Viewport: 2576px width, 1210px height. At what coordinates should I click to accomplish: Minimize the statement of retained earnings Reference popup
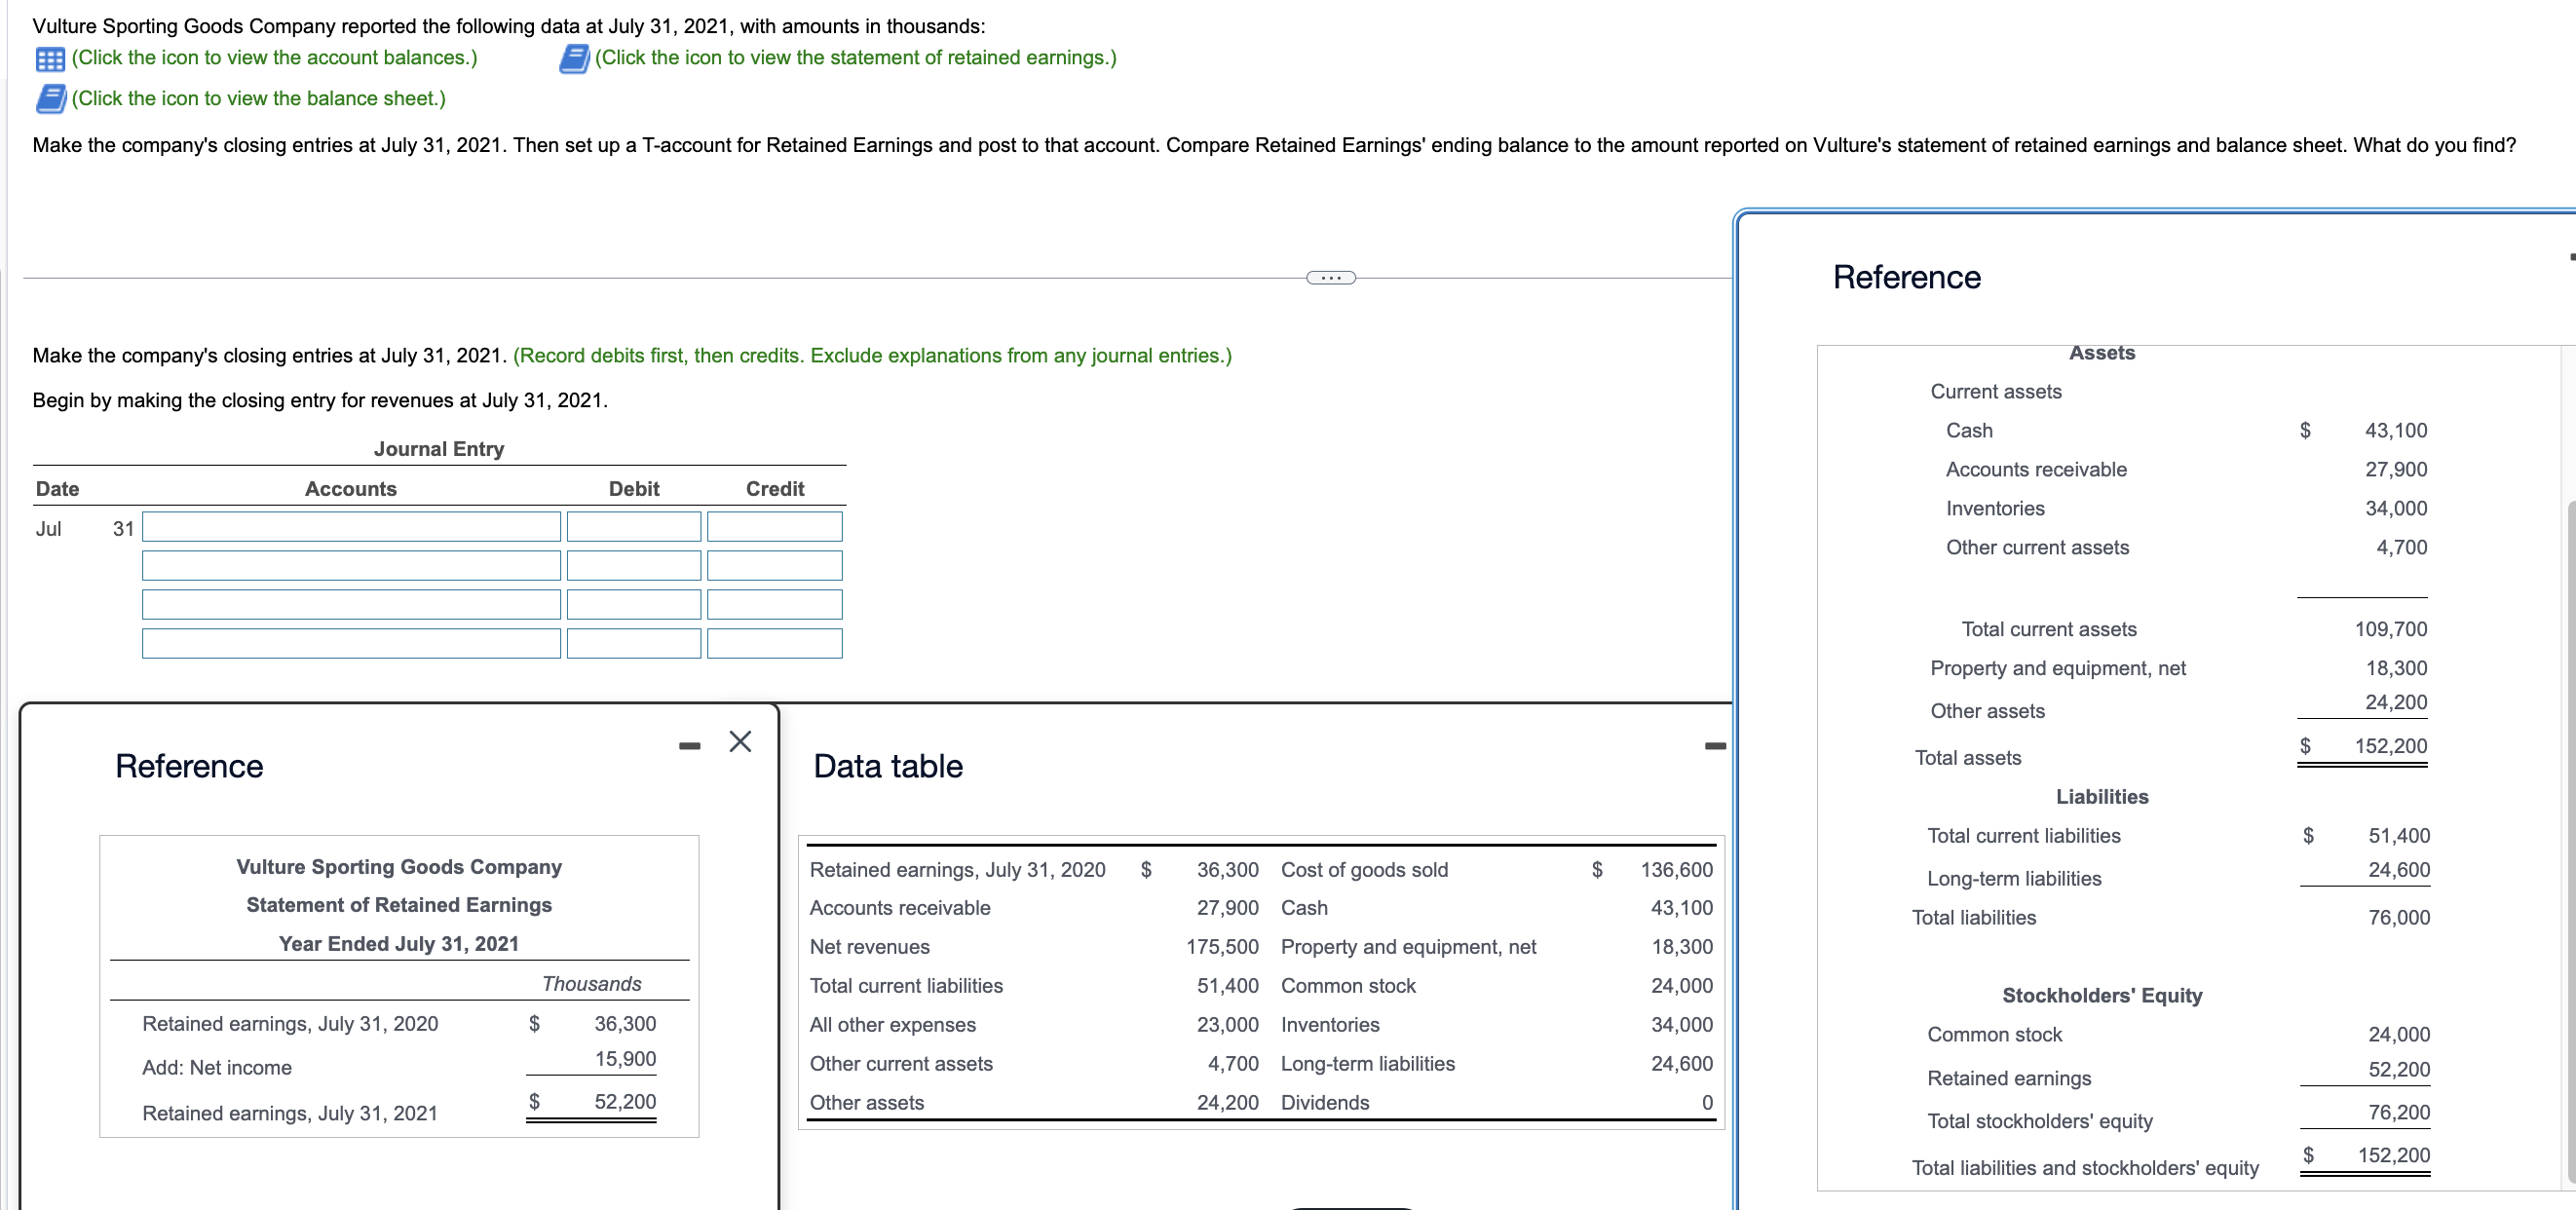tap(689, 745)
